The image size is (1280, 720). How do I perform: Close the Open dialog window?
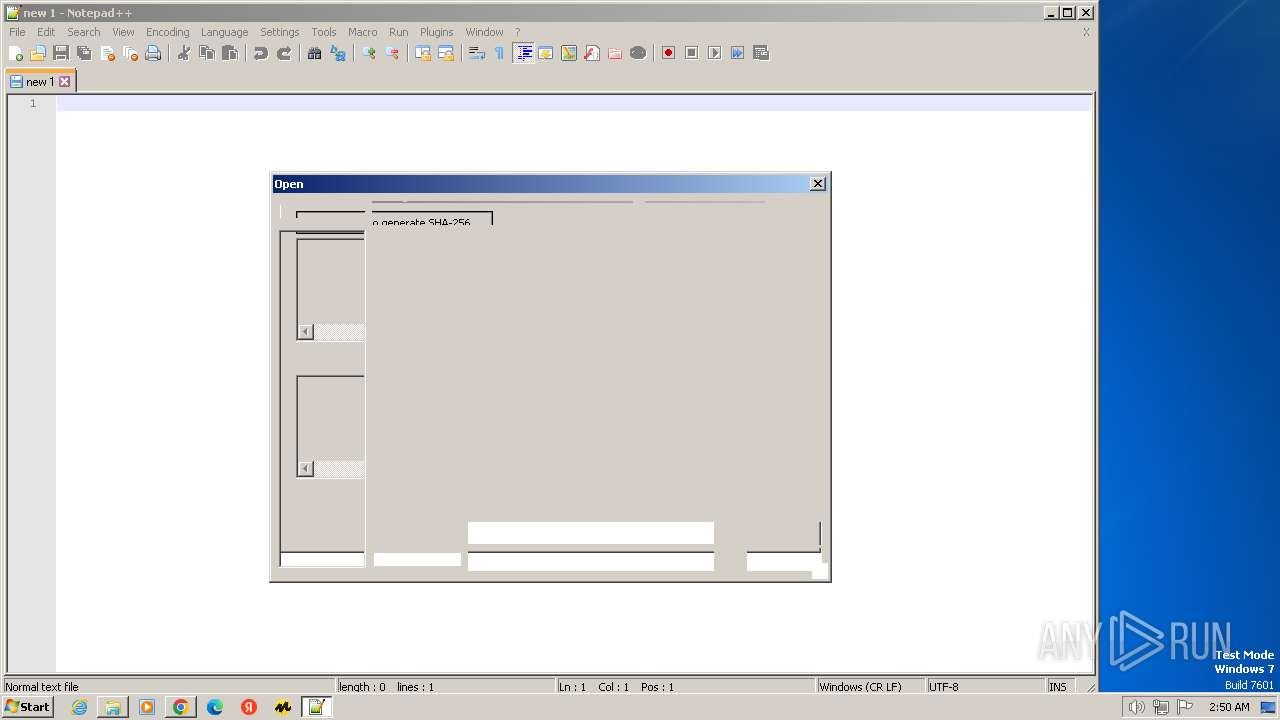(818, 183)
